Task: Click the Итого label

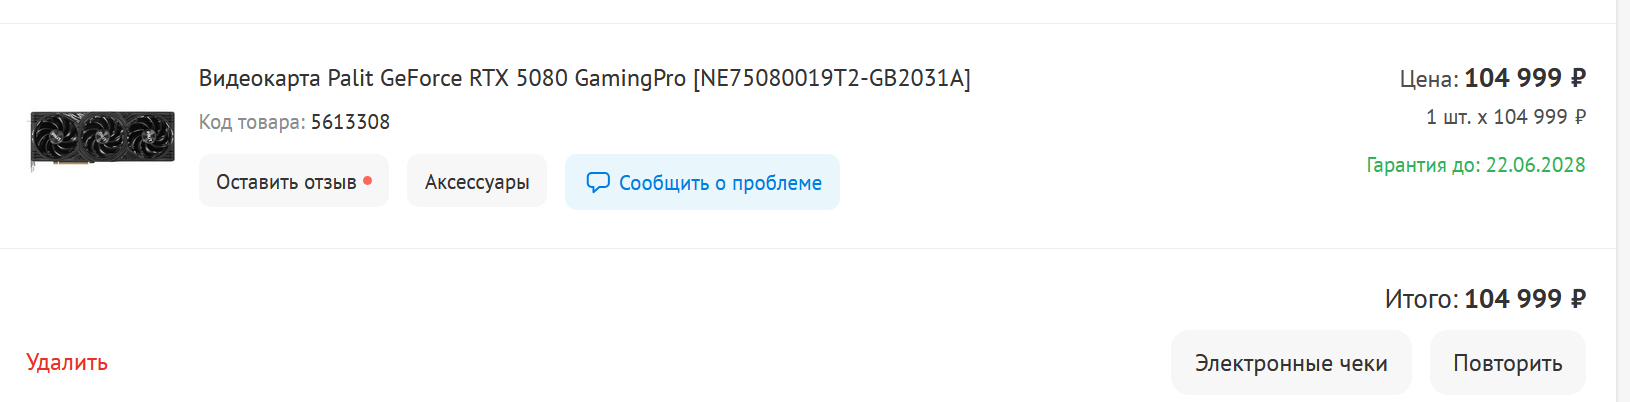Action: 1421,299
